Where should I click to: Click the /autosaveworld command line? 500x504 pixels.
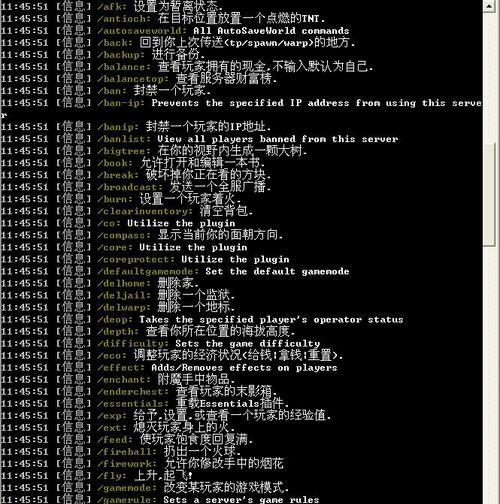click(x=175, y=31)
